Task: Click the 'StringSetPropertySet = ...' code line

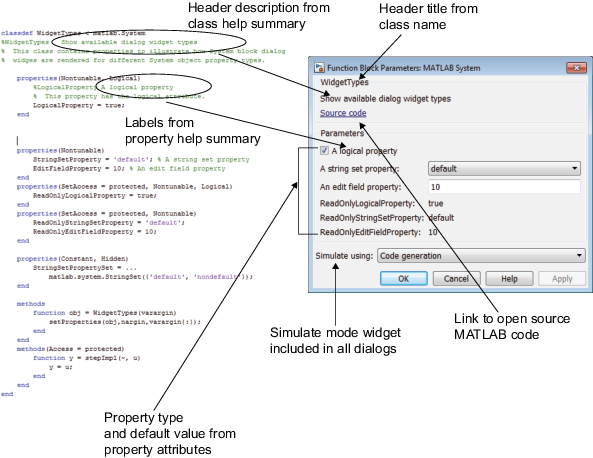Action: pos(85,268)
